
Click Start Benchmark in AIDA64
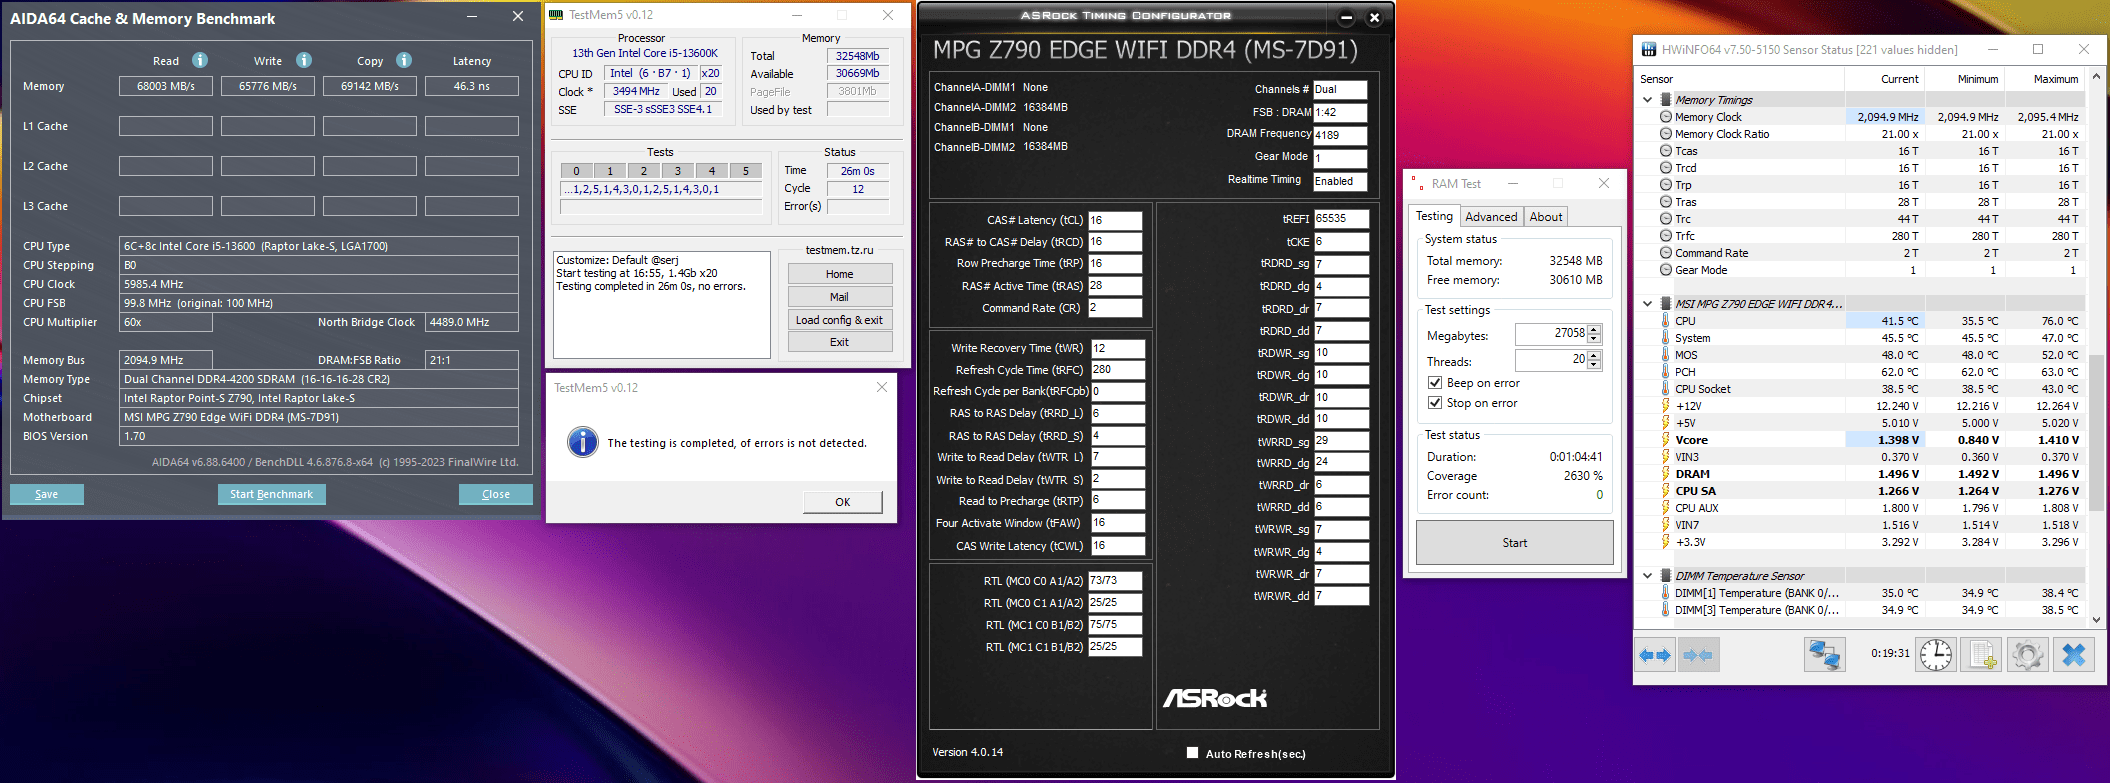tap(271, 494)
